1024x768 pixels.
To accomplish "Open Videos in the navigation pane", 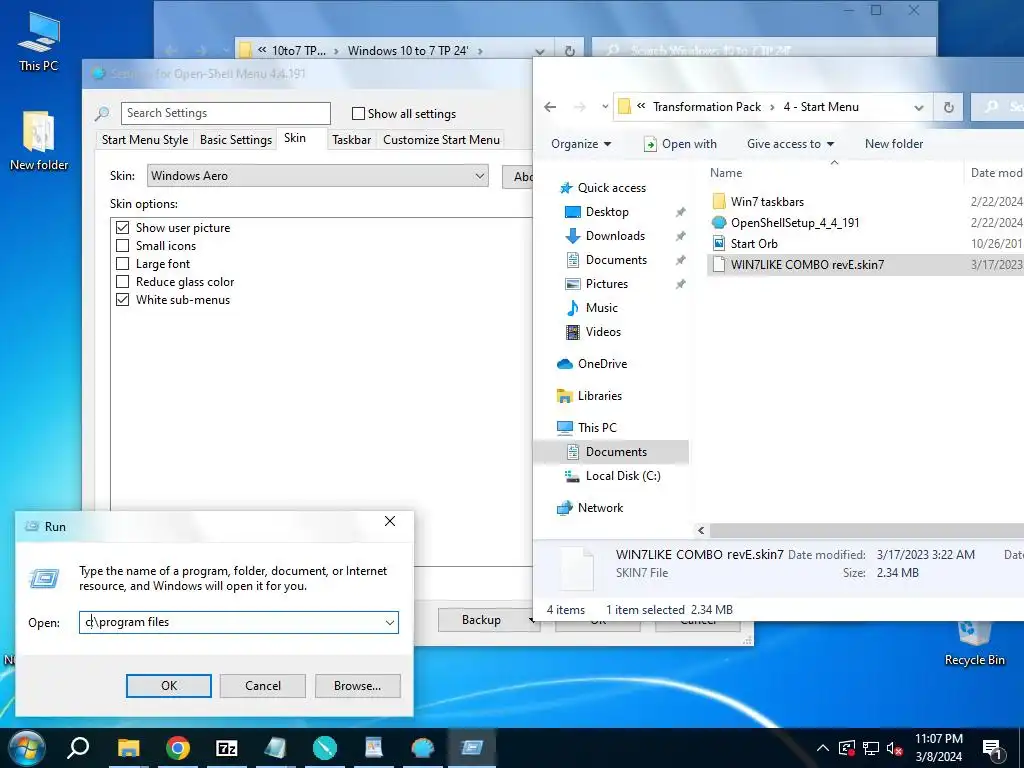I will pos(593,332).
